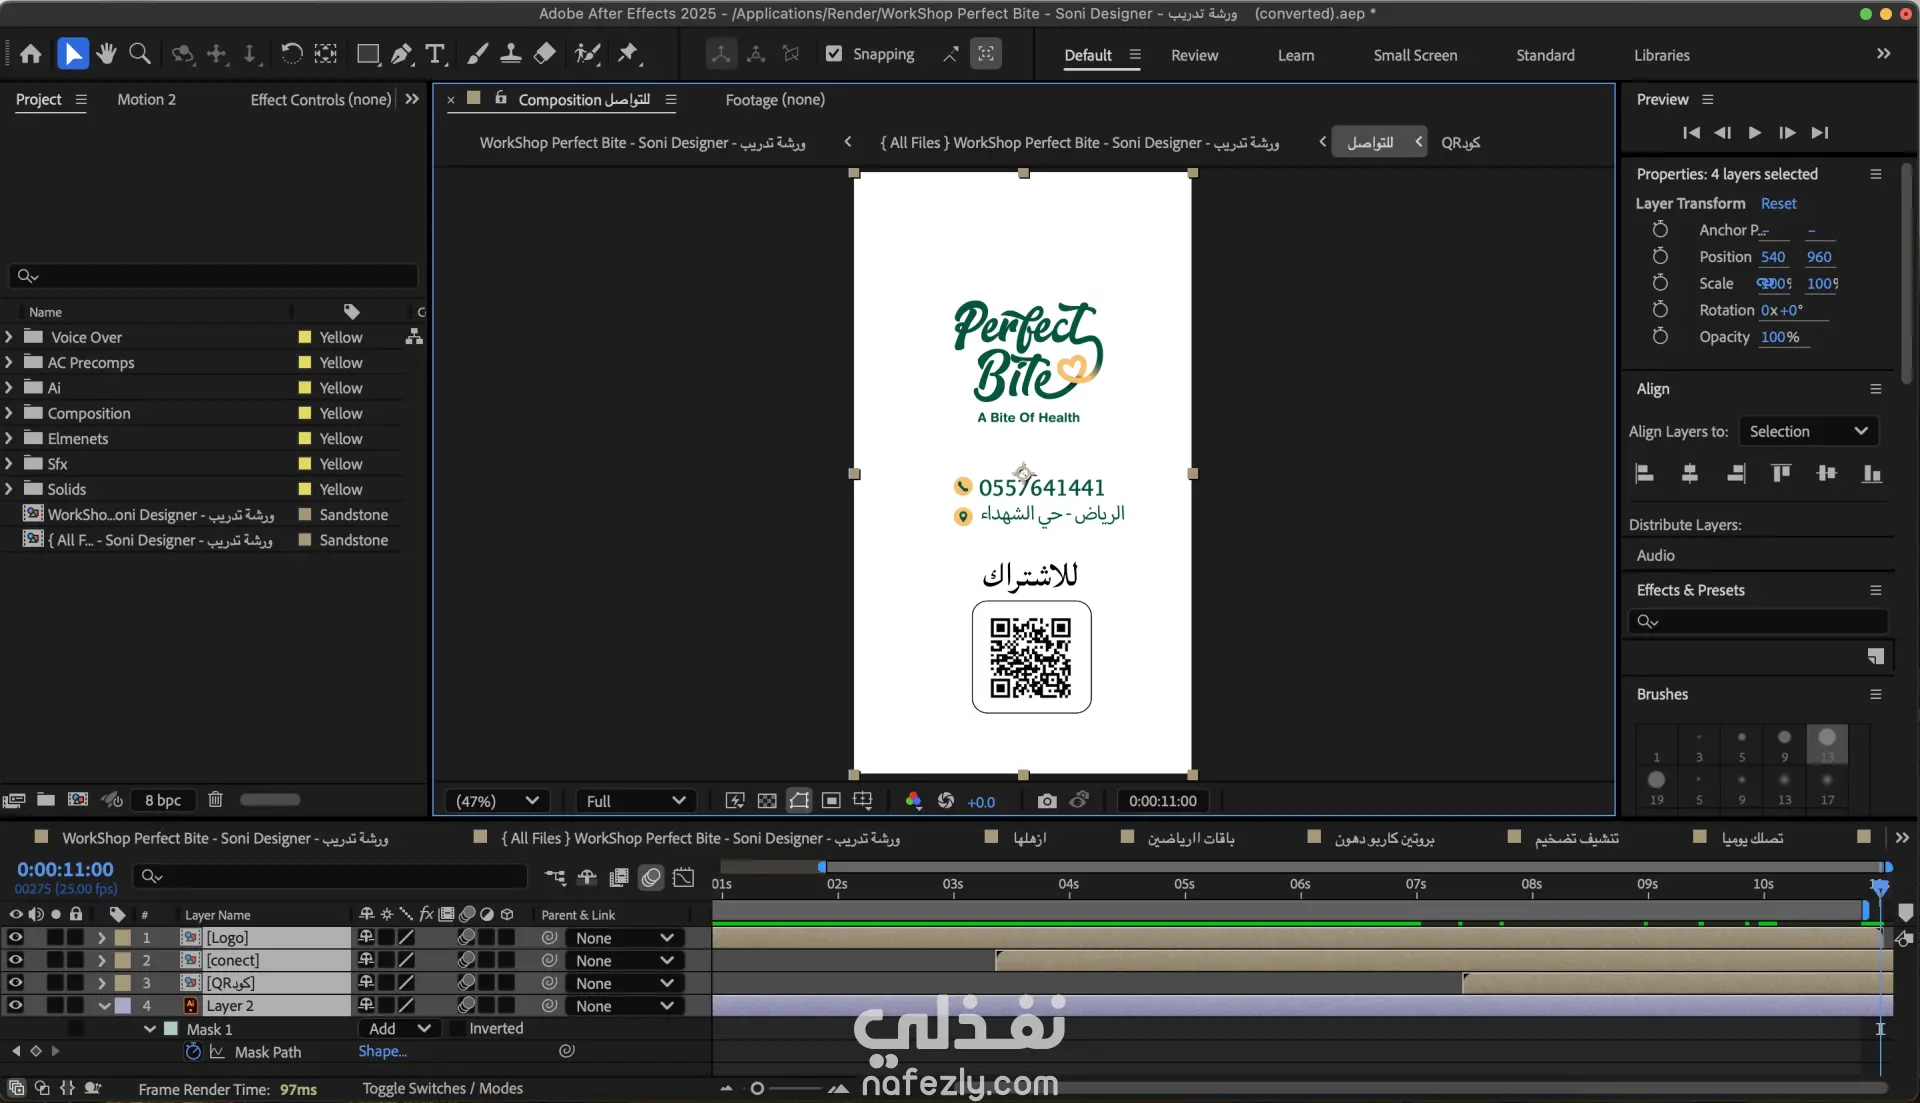
Task: Select the Rectangle shape tool
Action: (x=368, y=54)
